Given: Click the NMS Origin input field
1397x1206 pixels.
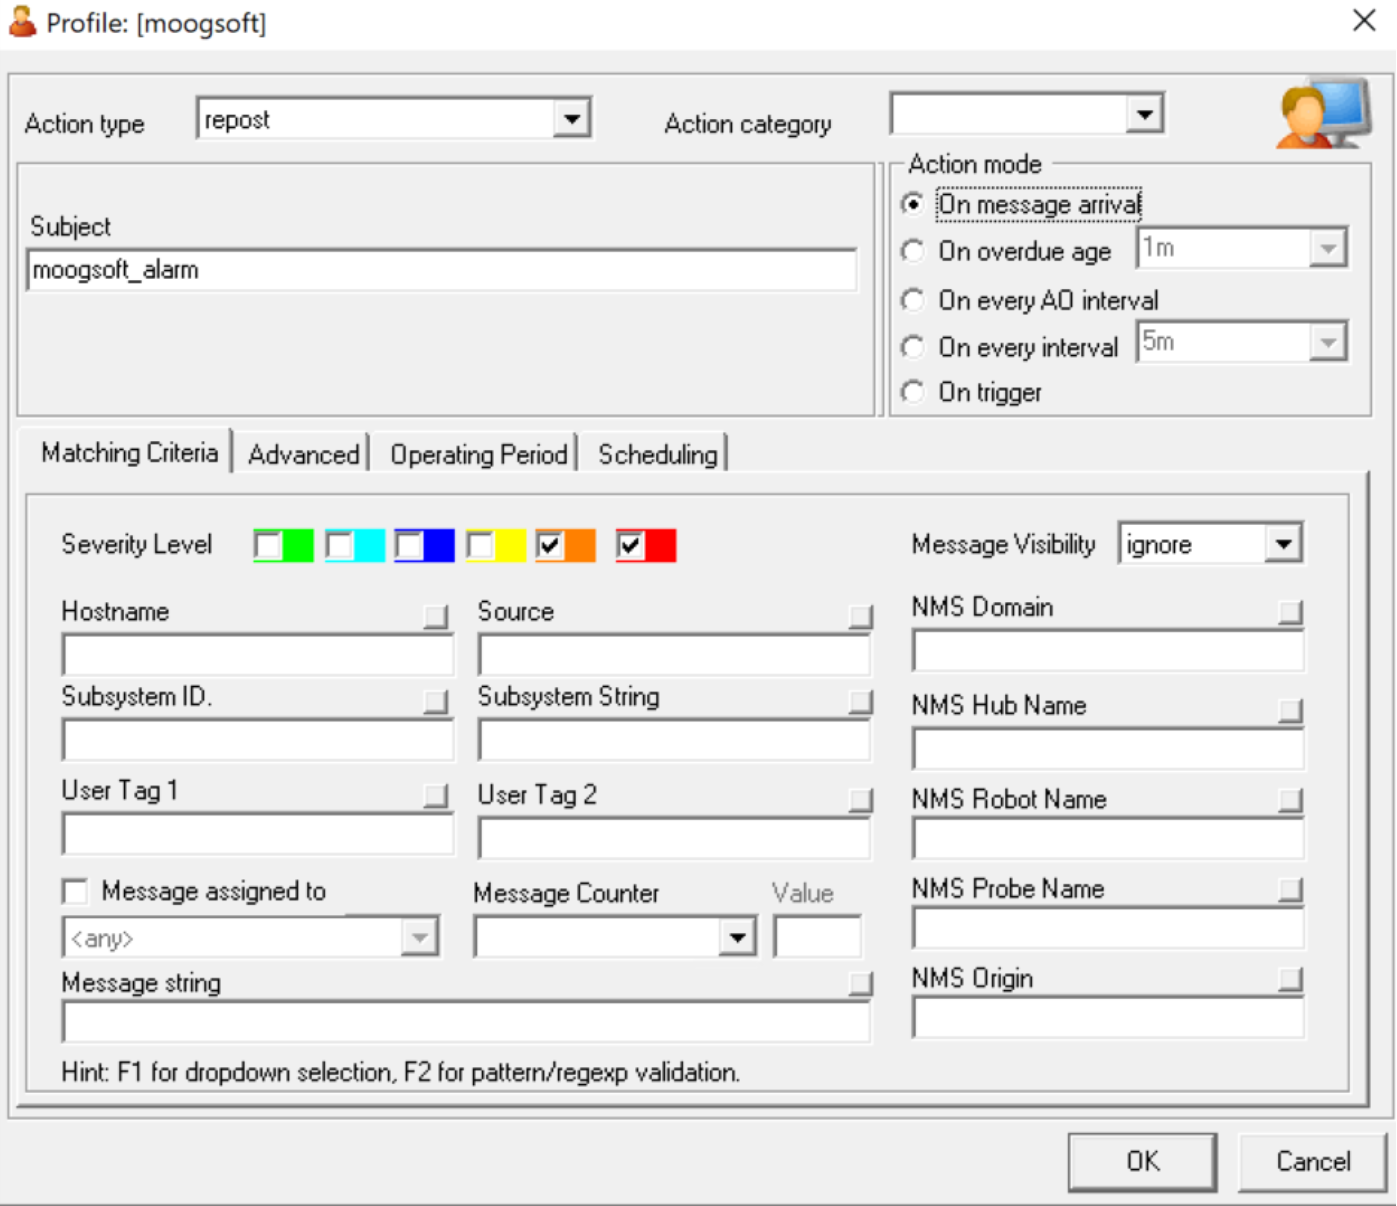Looking at the screenshot, I should 1108,1018.
